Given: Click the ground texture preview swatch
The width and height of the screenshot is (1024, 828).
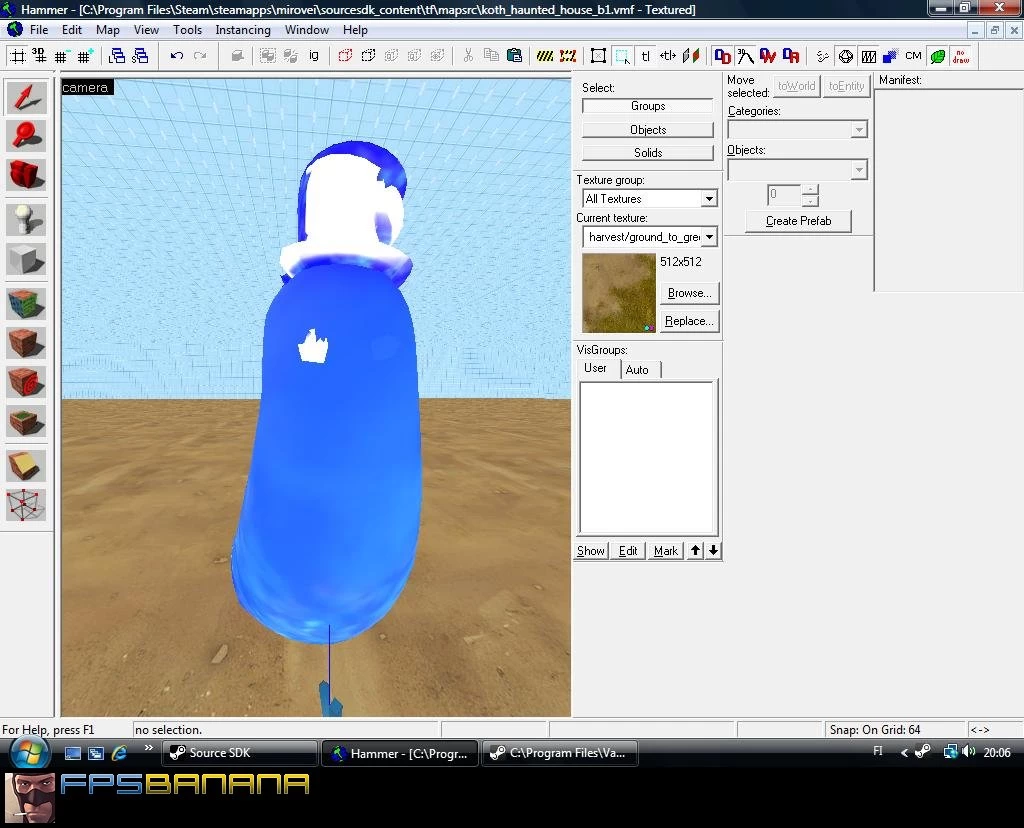Looking at the screenshot, I should tap(618, 293).
